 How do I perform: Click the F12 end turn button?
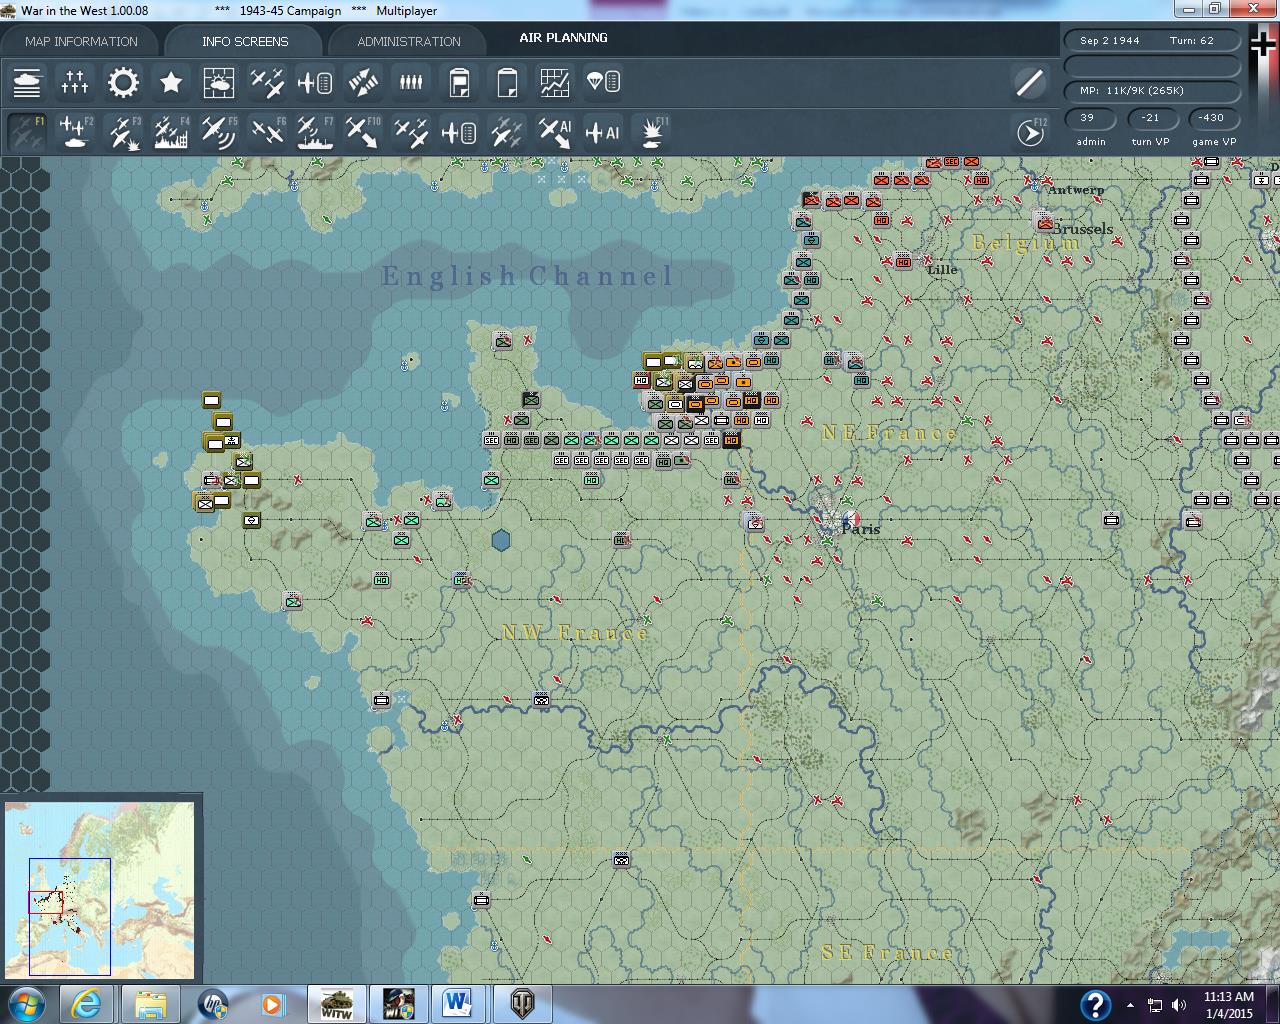click(x=1030, y=132)
